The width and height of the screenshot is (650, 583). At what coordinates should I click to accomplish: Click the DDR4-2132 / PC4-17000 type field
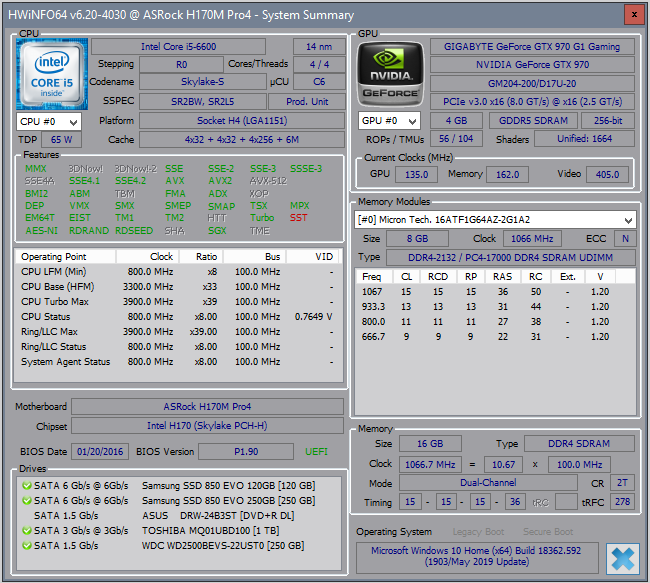pos(510,257)
